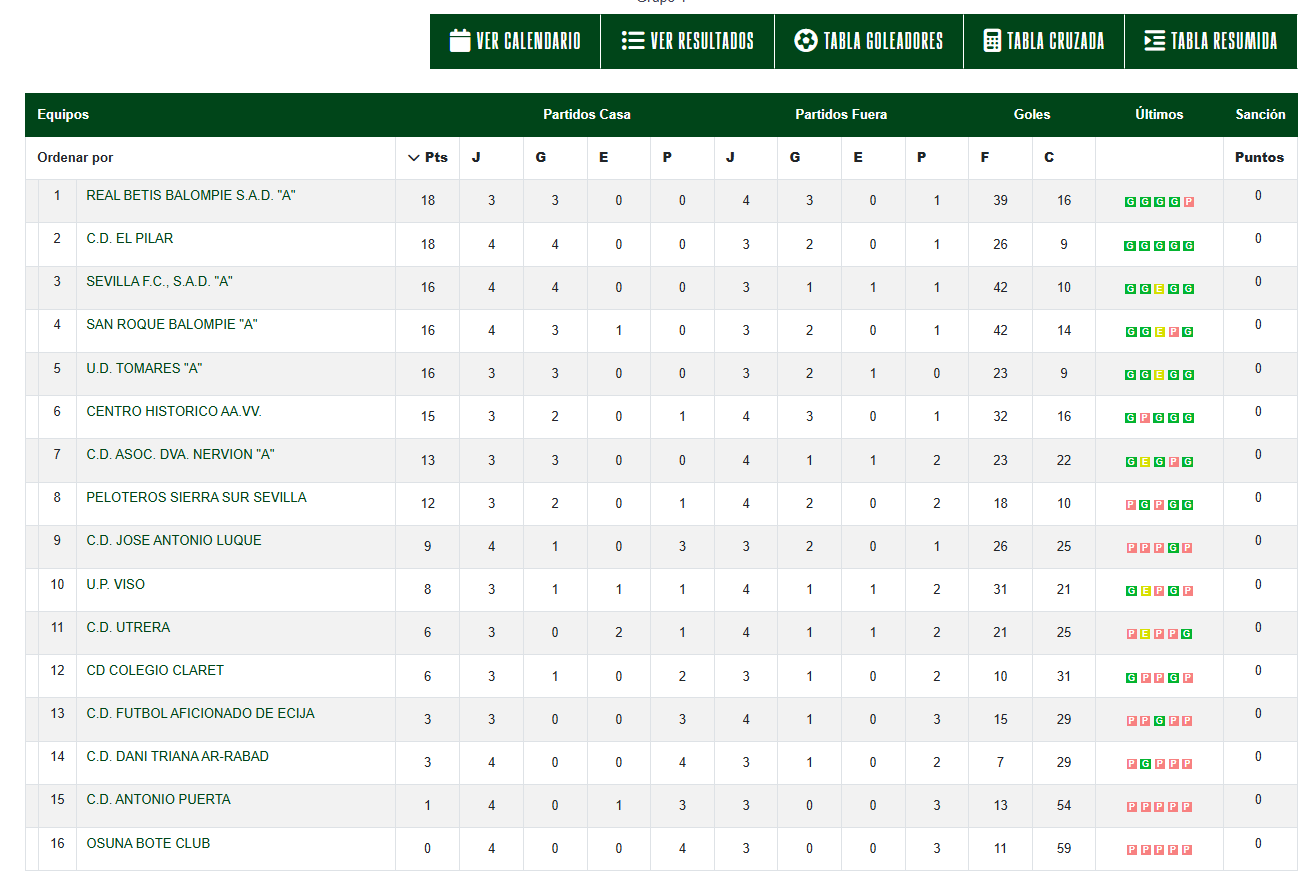Image resolution: width=1306 pixels, height=872 pixels.
Task: Open team Sevilla F.C., S.A.D. "A"
Action: 159,282
